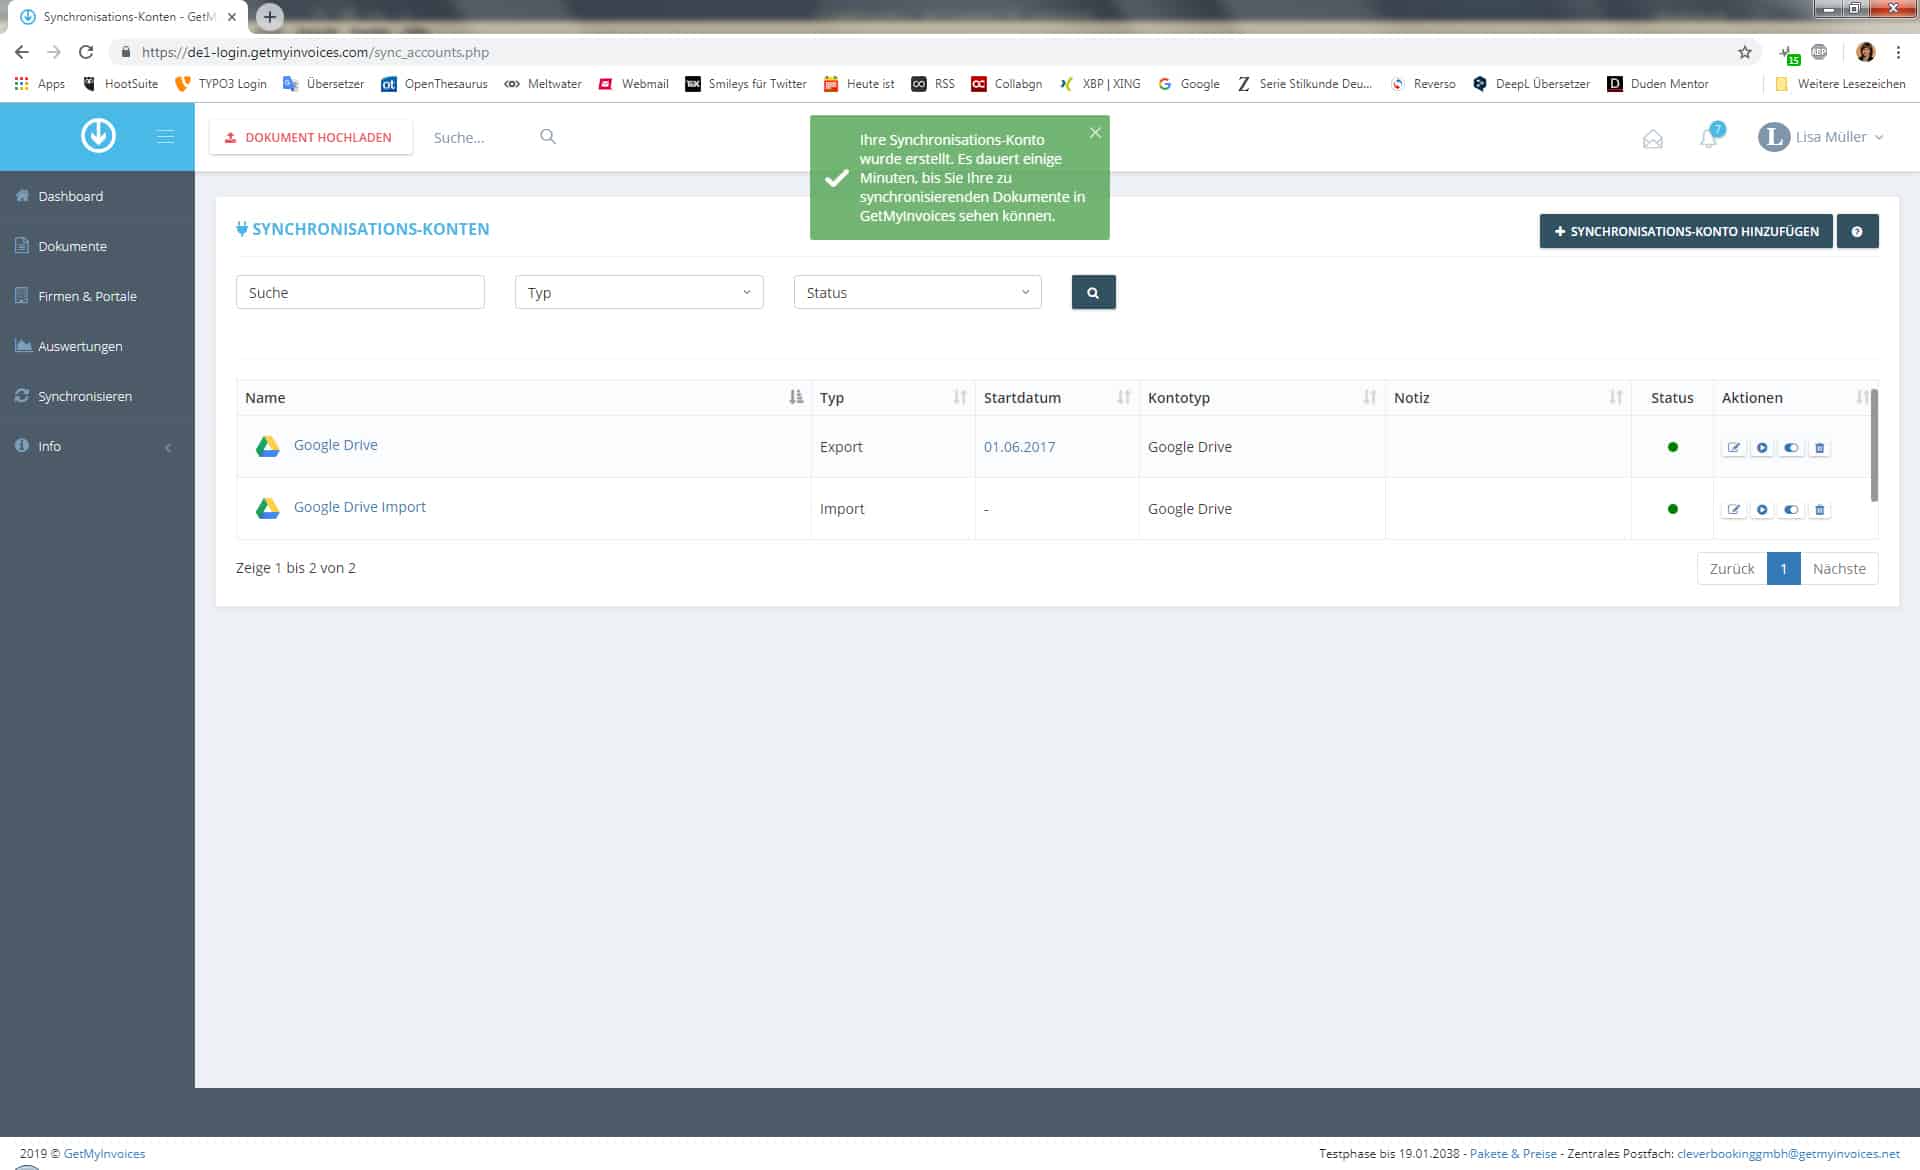This screenshot has width=1920, height=1170.
Task: Reload the page in browser
Action: pos(86,52)
